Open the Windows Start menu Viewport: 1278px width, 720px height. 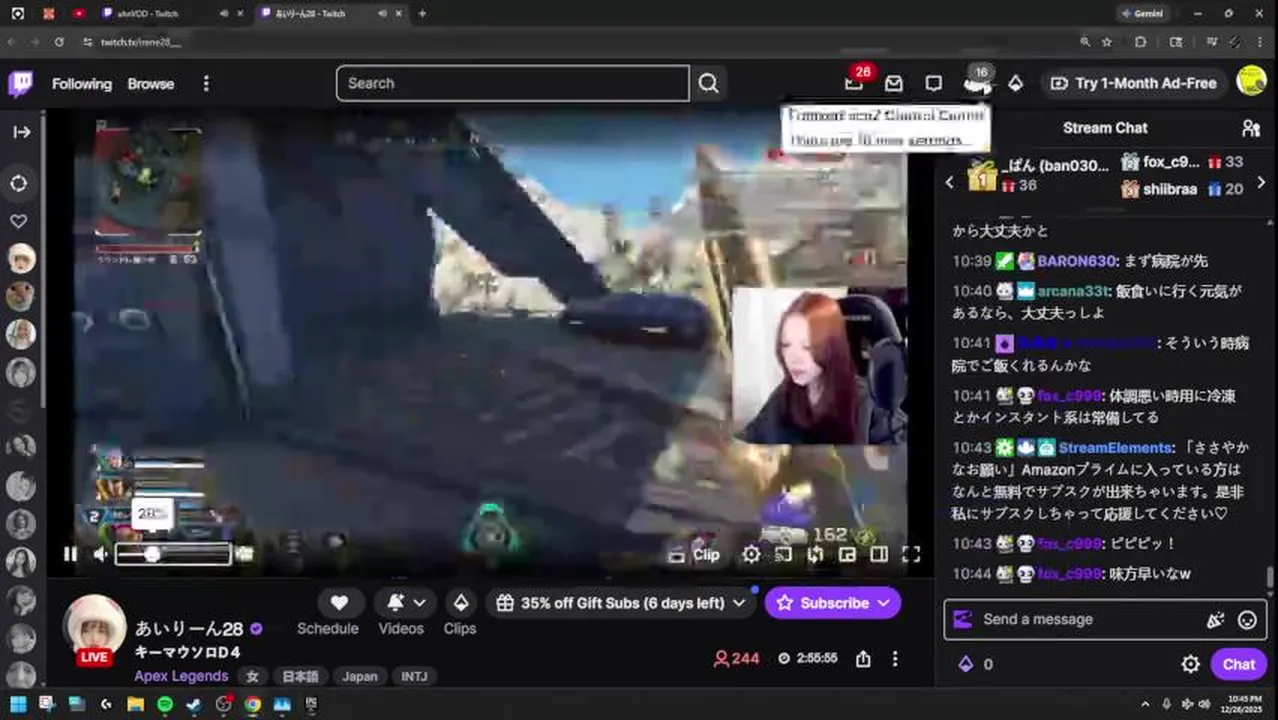17,704
